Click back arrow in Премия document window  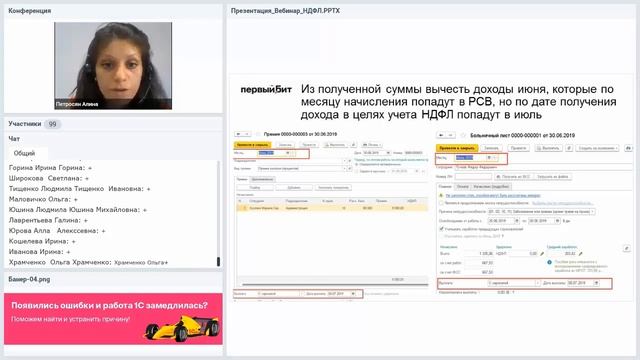tap(238, 134)
